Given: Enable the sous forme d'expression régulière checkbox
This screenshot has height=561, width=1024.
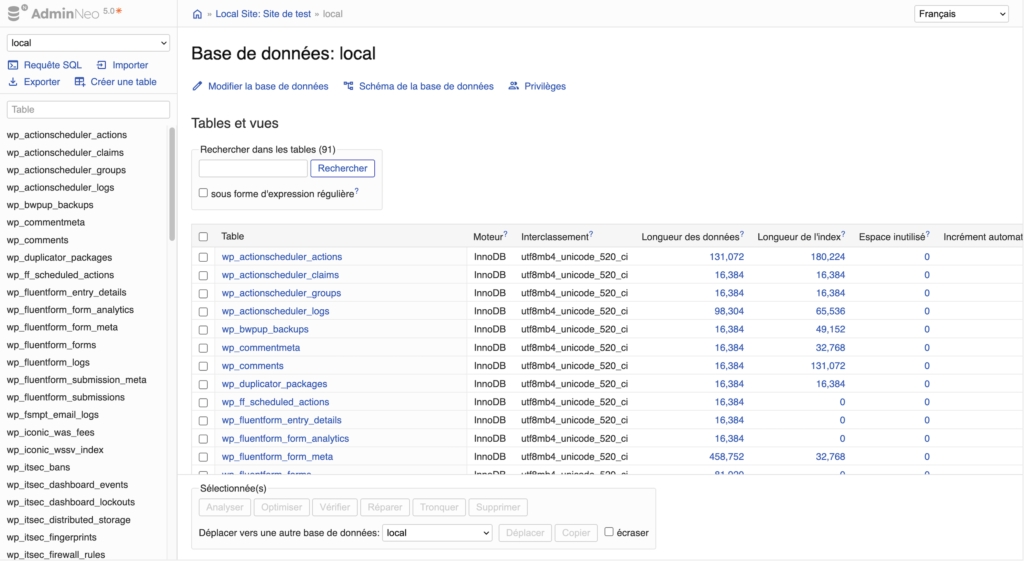Looking at the screenshot, I should 203,193.
